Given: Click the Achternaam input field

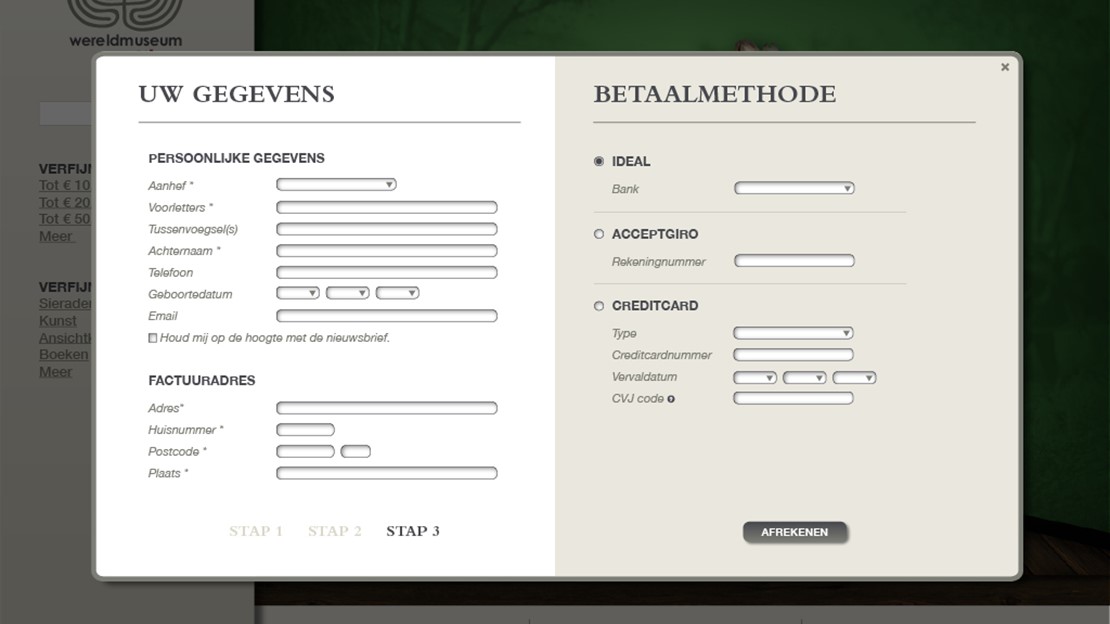Looking at the screenshot, I should point(386,251).
